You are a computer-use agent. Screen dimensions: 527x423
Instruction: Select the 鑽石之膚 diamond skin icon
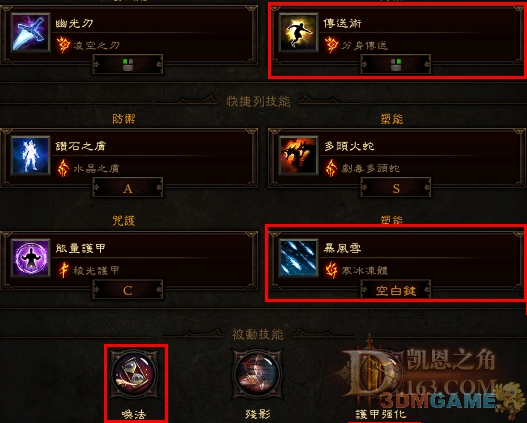tap(30, 156)
